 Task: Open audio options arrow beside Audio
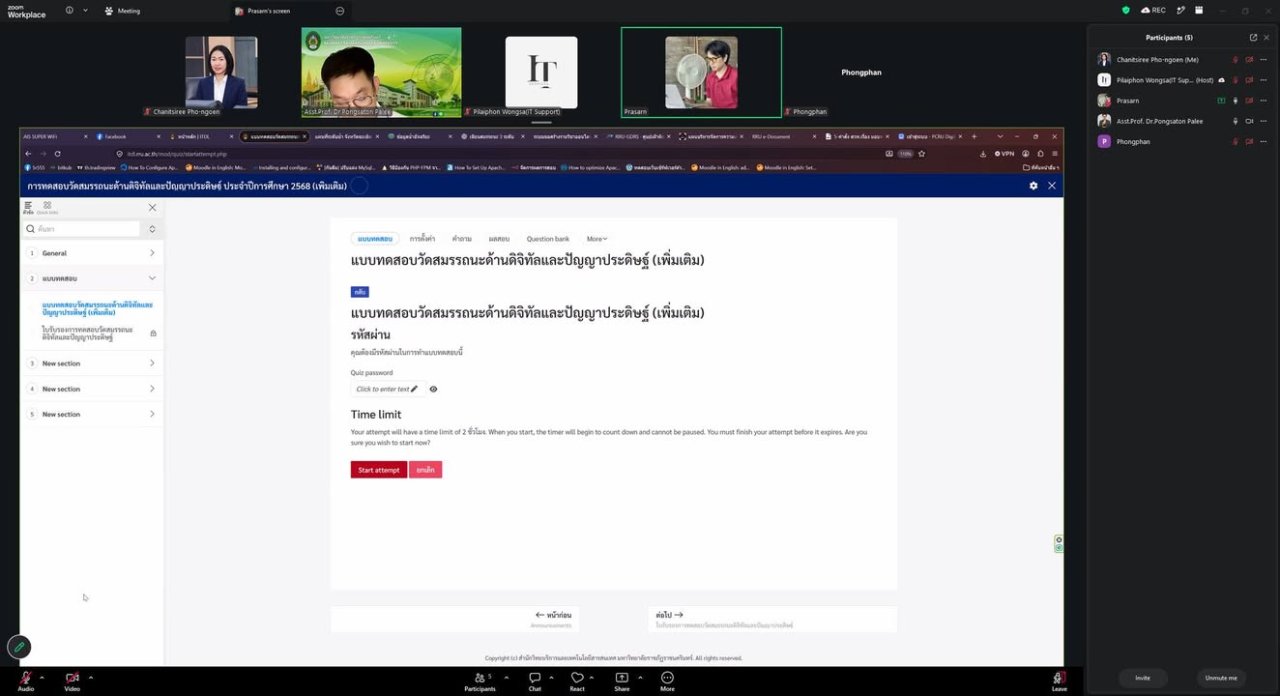tap(43, 677)
